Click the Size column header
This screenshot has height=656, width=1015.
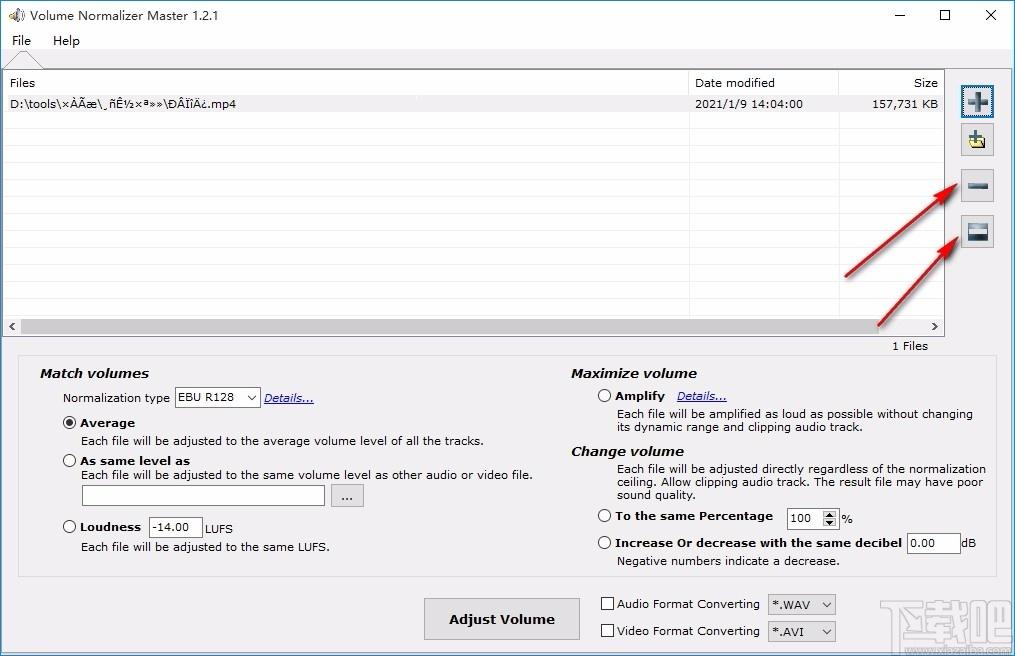click(x=891, y=83)
